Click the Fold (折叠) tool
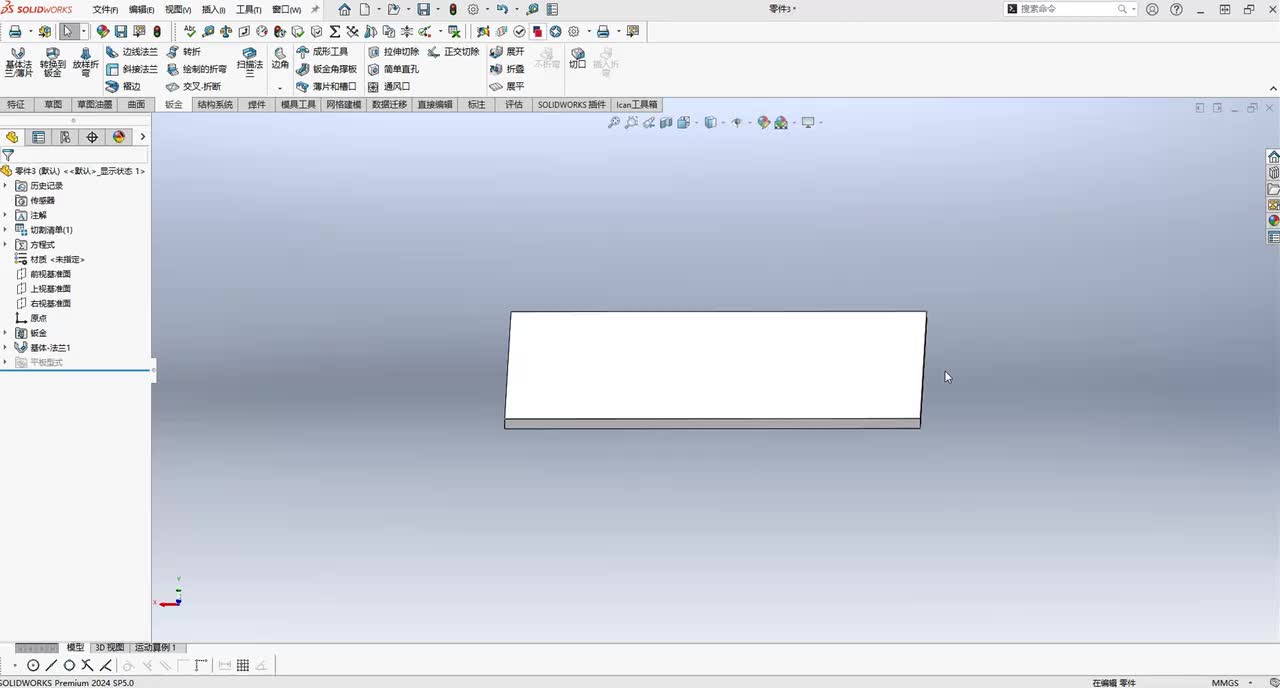The height and width of the screenshot is (688, 1280). pyautogui.click(x=507, y=69)
